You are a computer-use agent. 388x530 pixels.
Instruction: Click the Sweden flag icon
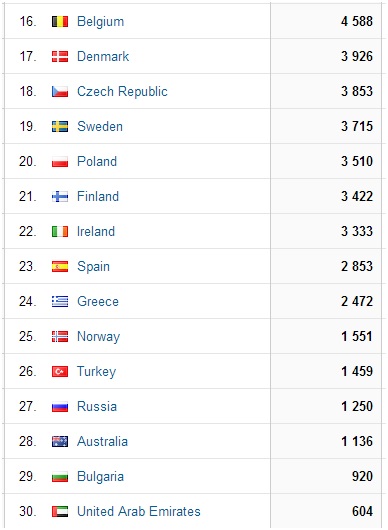click(60, 126)
